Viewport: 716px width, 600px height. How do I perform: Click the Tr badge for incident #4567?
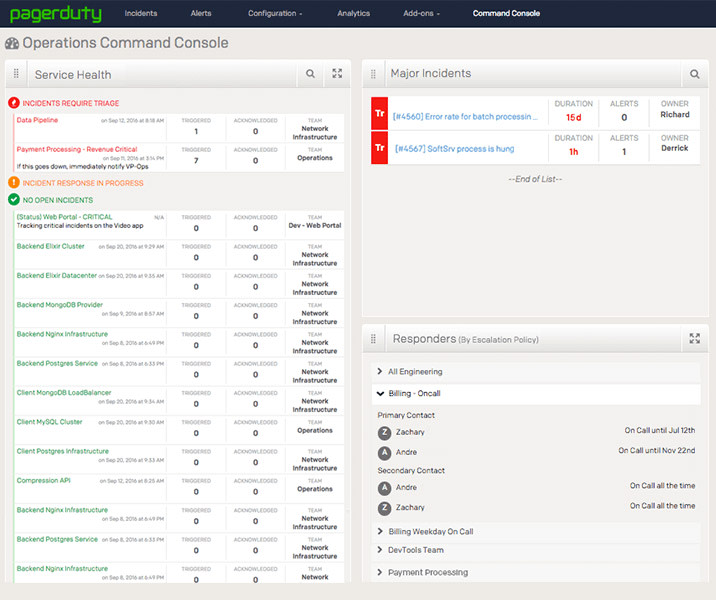tap(379, 147)
